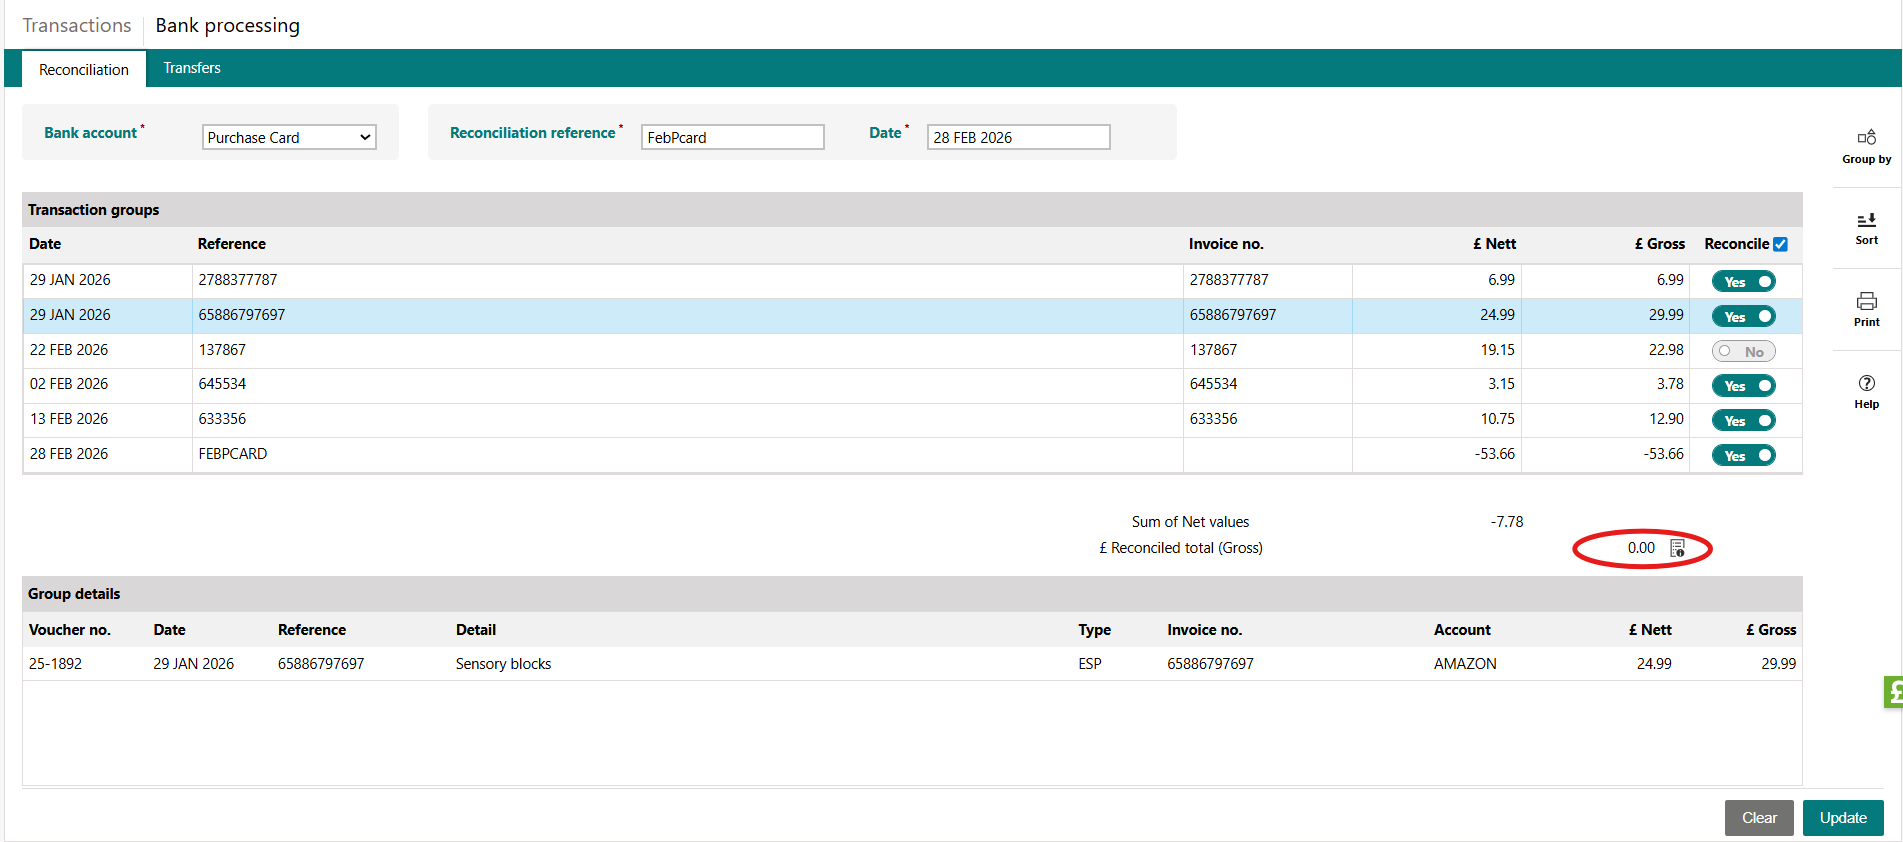The image size is (1903, 842).
Task: Click the £ Nett header in Transaction groups
Action: [x=1494, y=244]
